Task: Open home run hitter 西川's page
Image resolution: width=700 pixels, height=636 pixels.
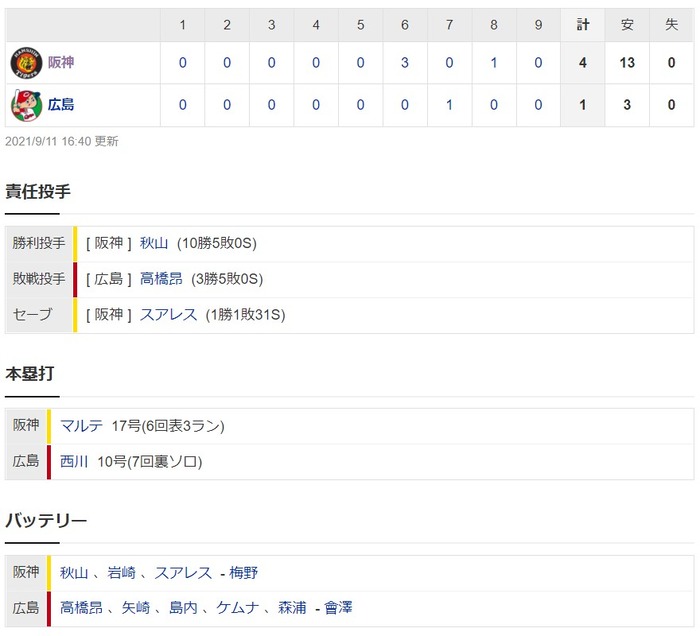Action: (74, 461)
